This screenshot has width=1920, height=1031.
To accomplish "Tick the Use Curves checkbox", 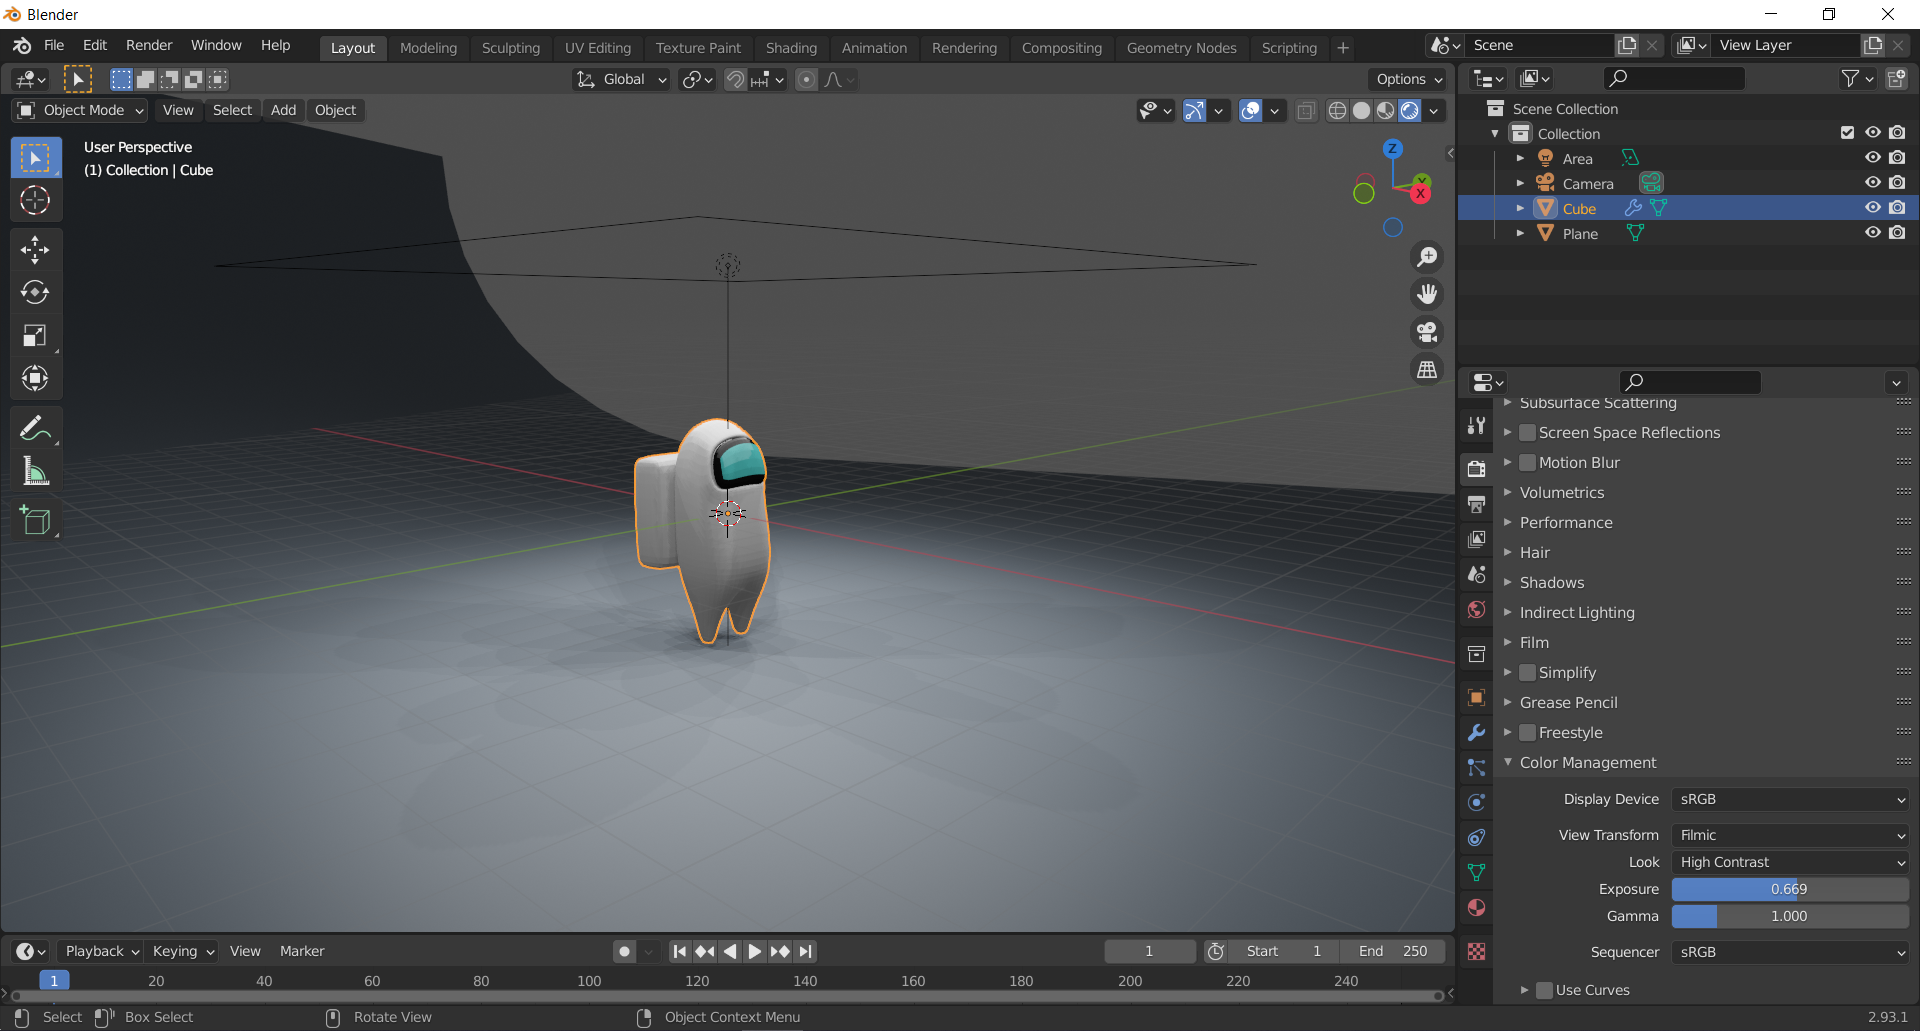I will pyautogui.click(x=1544, y=990).
